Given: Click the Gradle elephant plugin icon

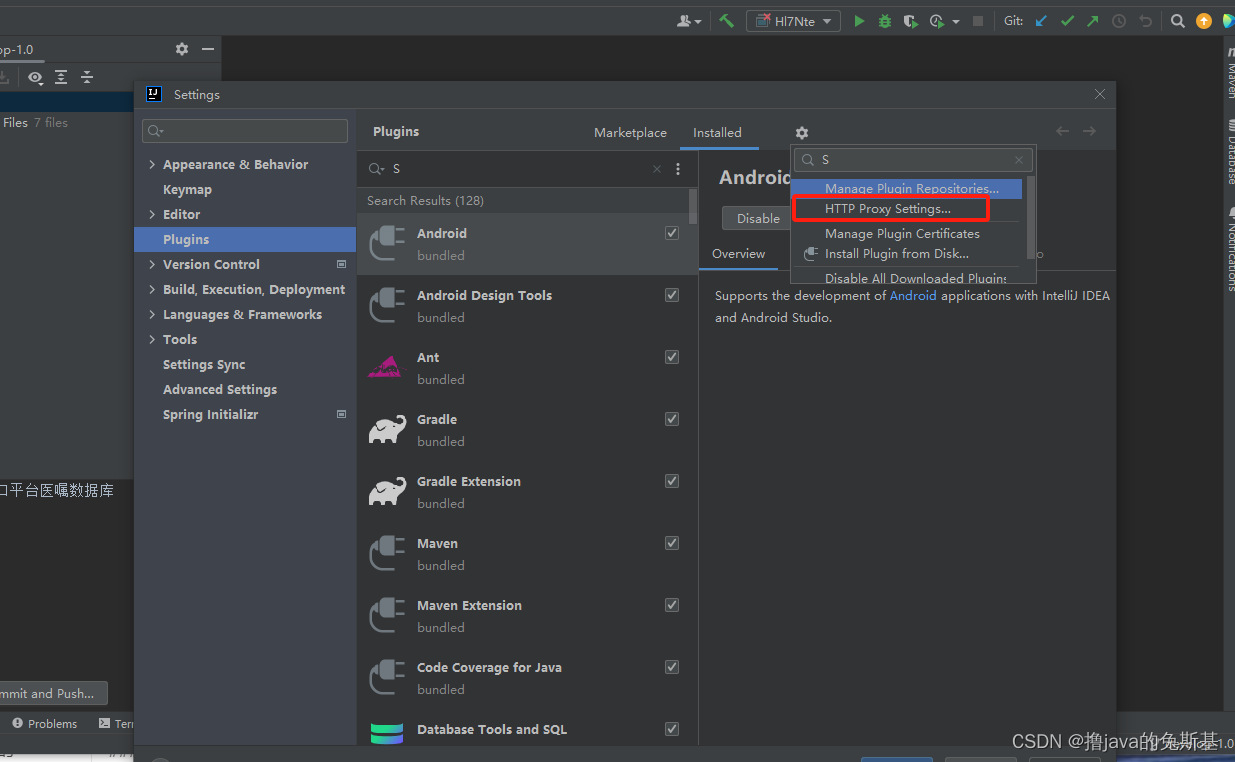Looking at the screenshot, I should tap(387, 430).
